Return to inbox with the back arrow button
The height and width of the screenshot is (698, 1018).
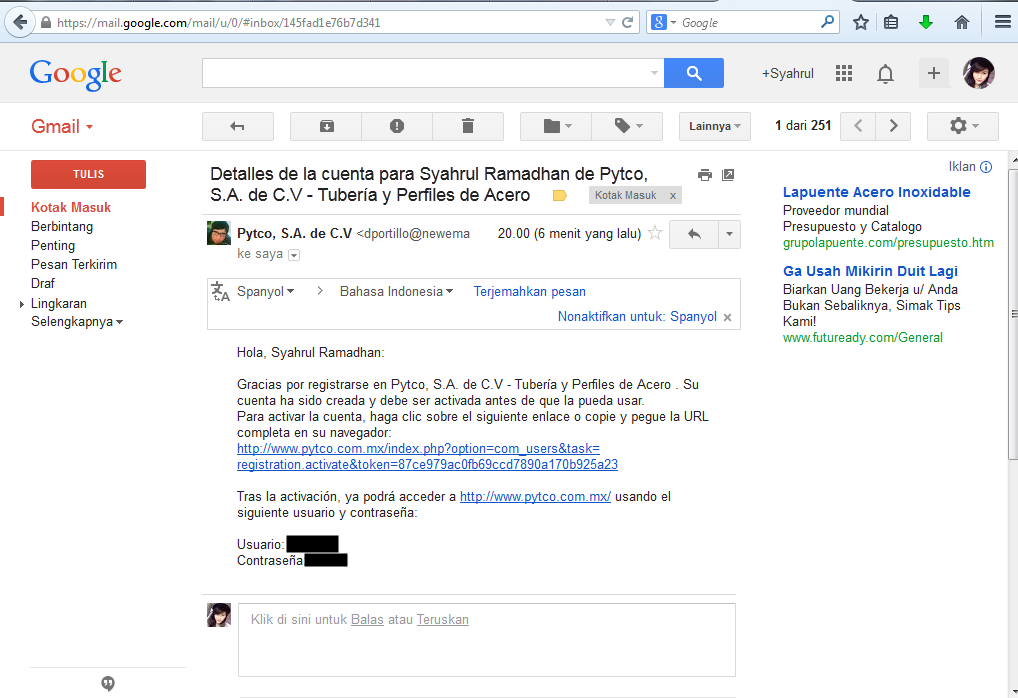(x=238, y=126)
